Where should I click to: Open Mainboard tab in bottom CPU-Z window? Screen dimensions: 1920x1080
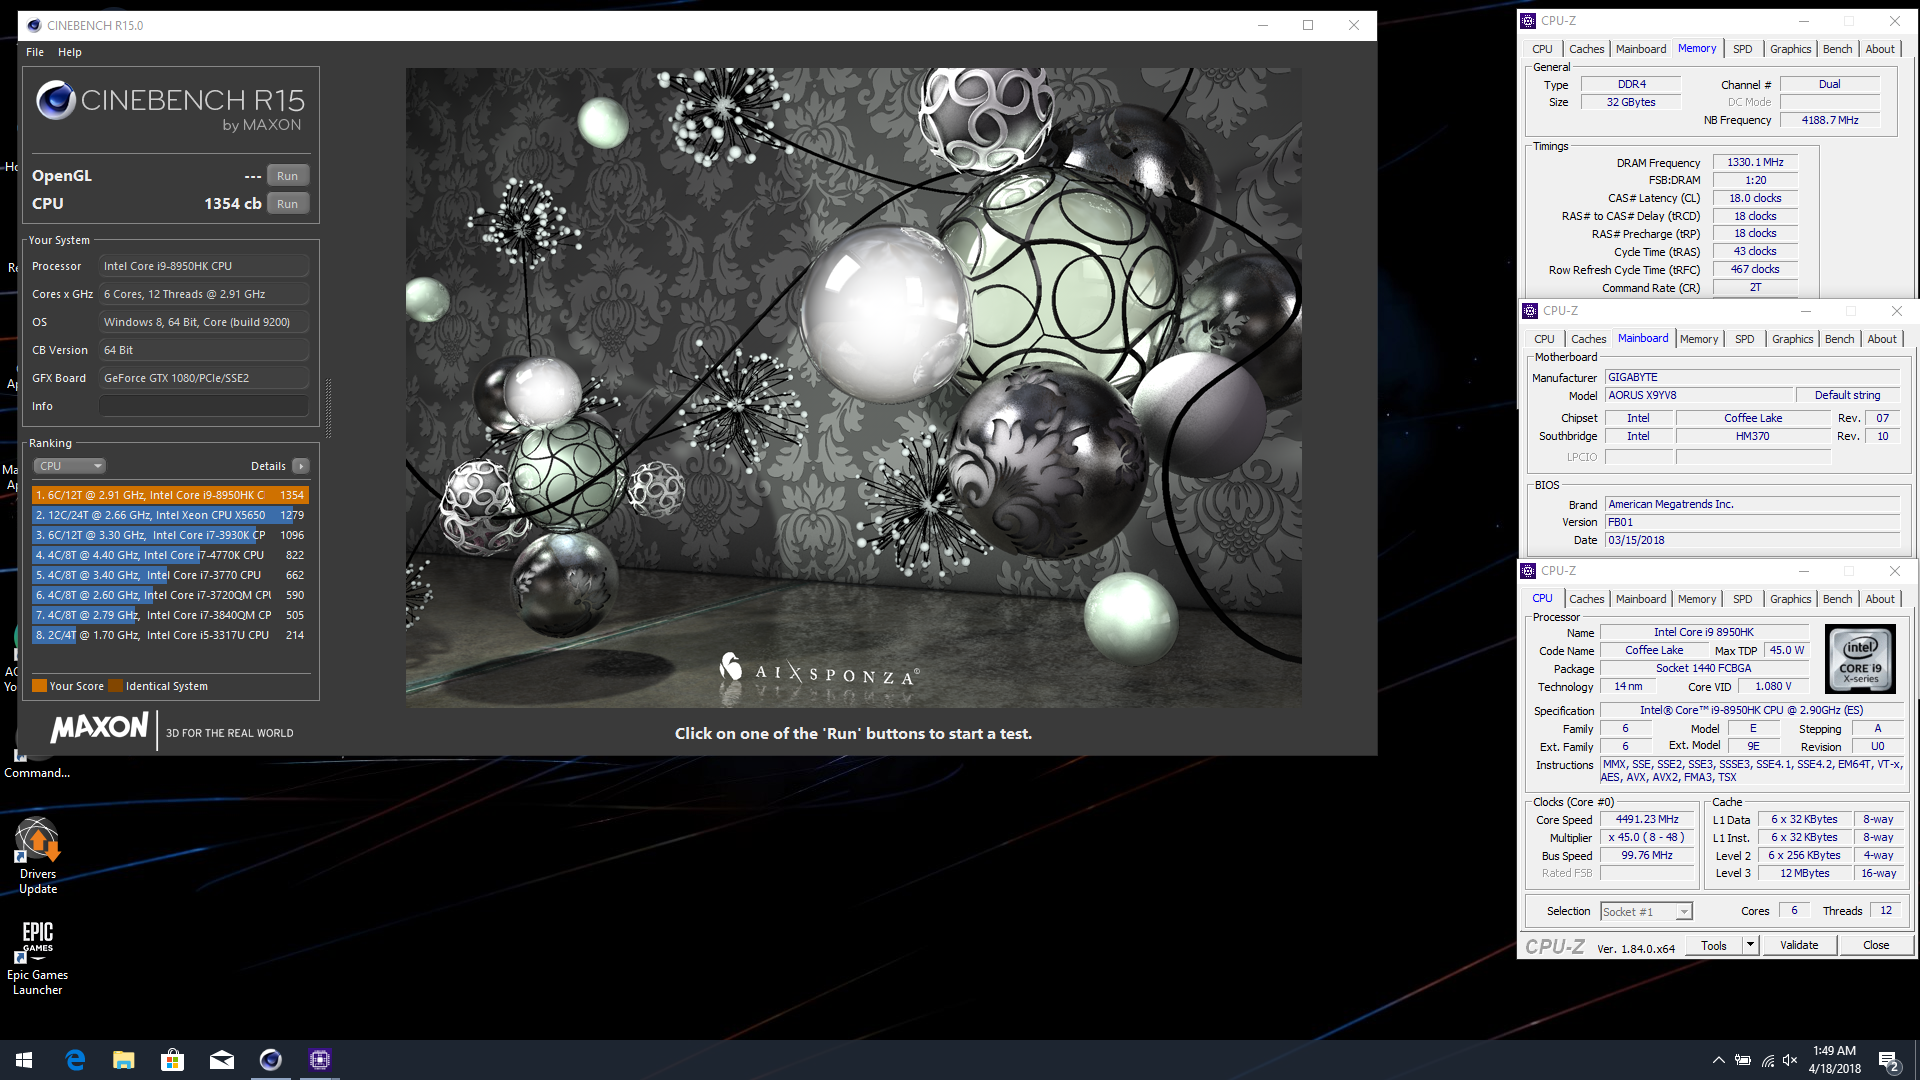coord(1641,599)
